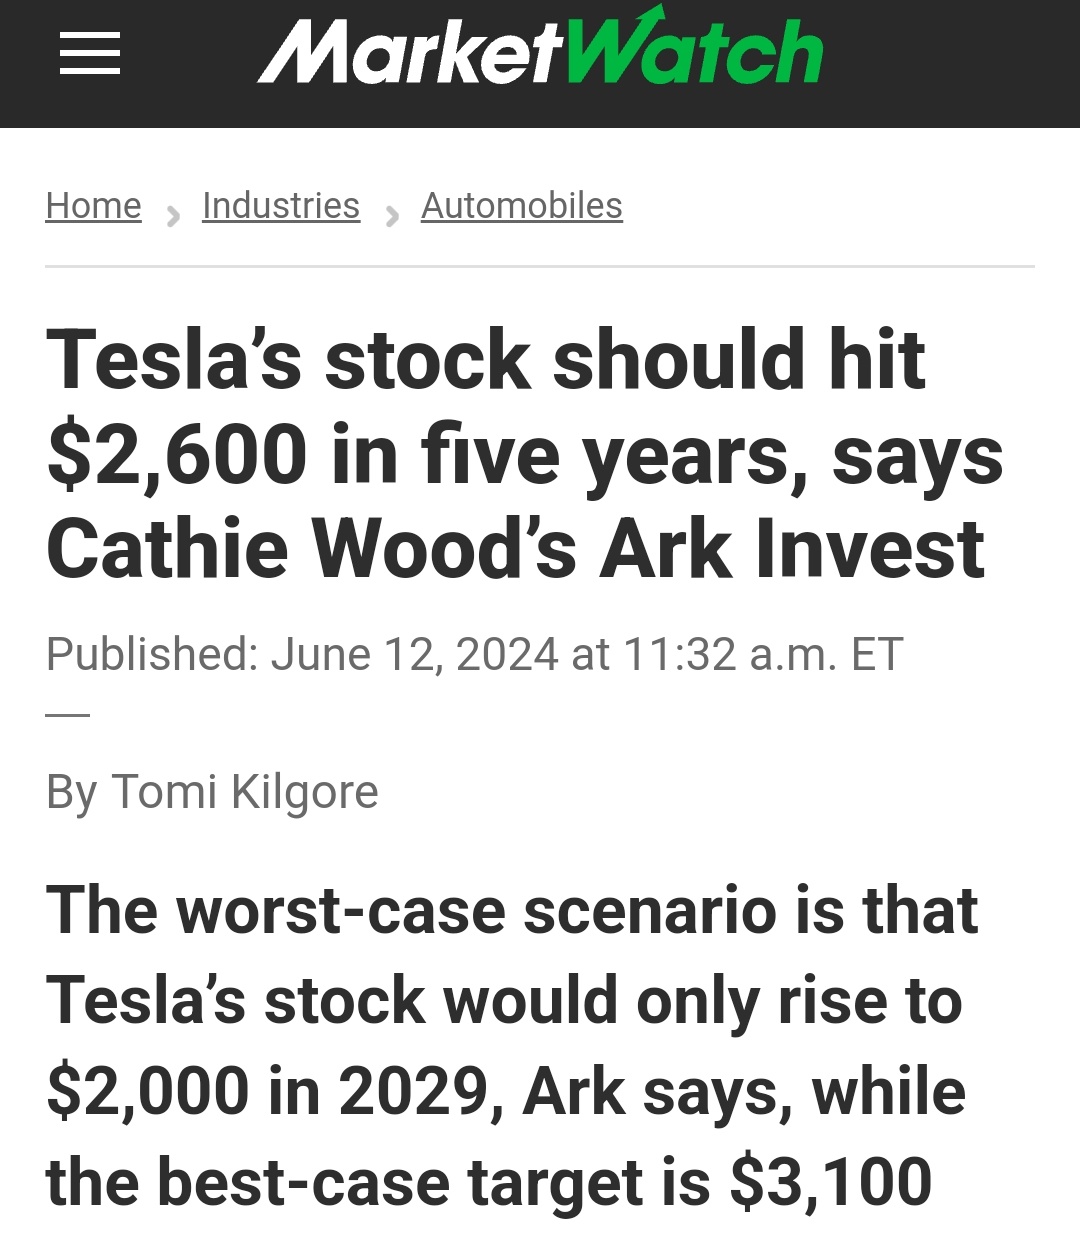1080x1248 pixels.
Task: Click the dark header bar logo area
Action: 540,60
